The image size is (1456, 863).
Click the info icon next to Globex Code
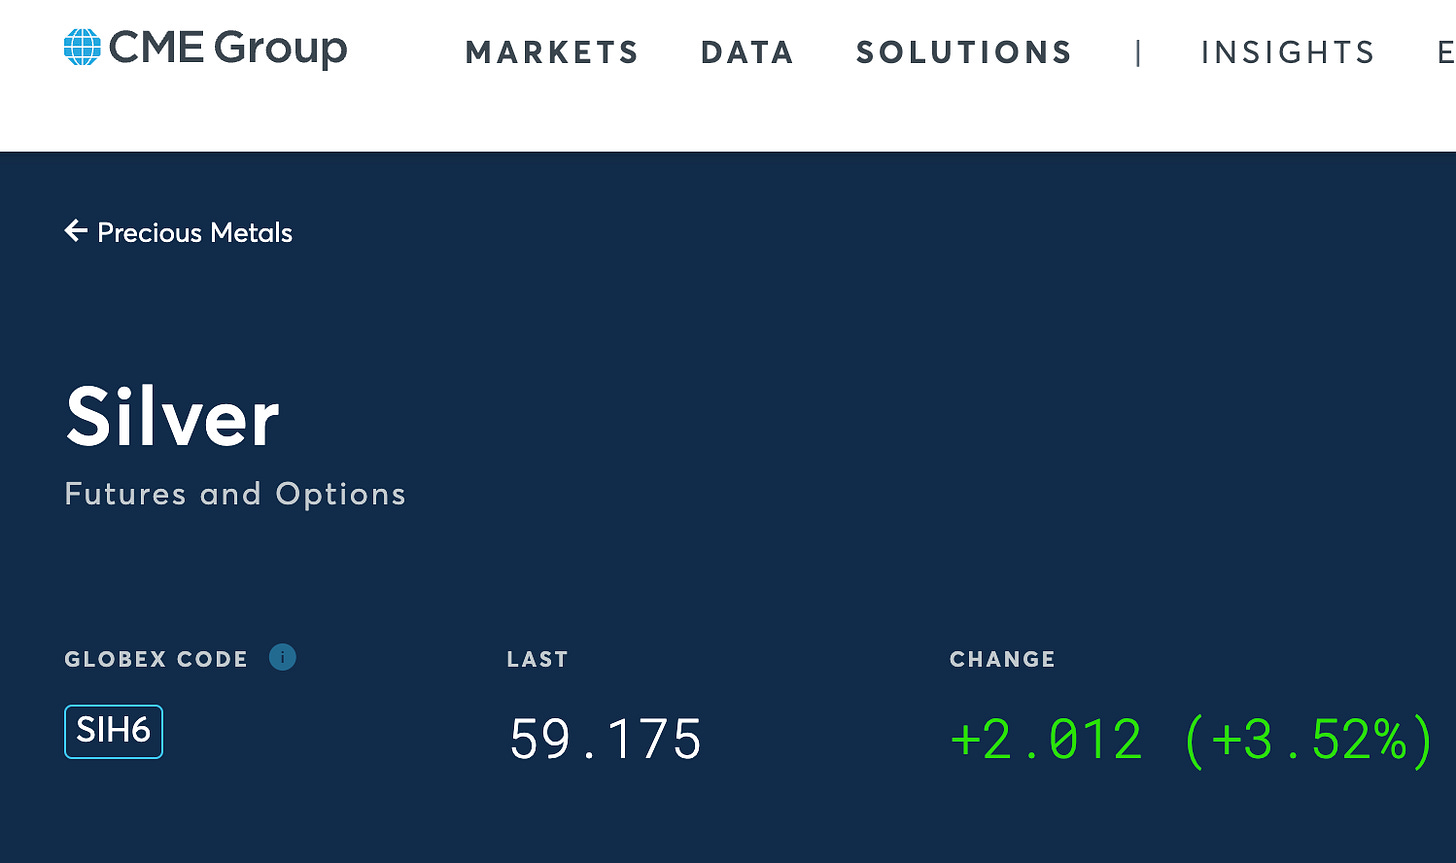click(282, 657)
